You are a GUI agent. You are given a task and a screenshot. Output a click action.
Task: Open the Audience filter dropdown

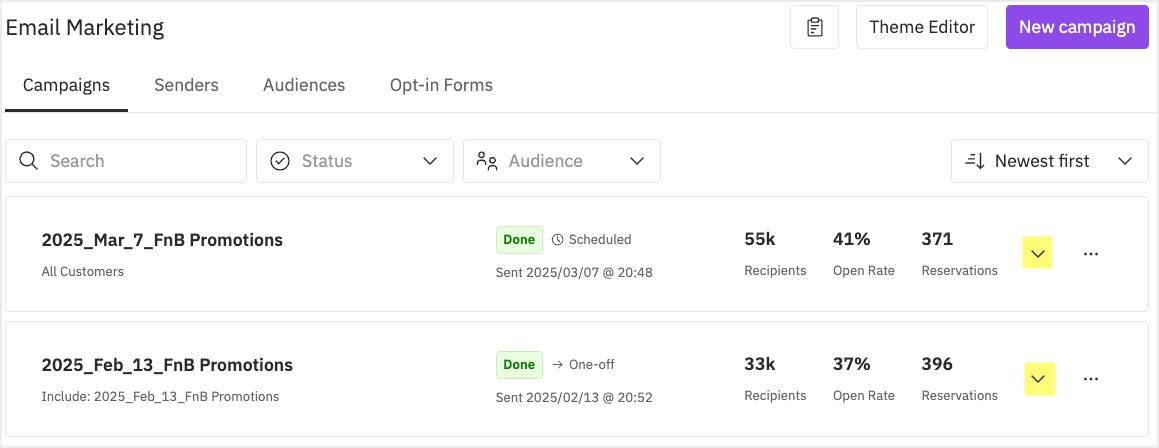click(562, 160)
